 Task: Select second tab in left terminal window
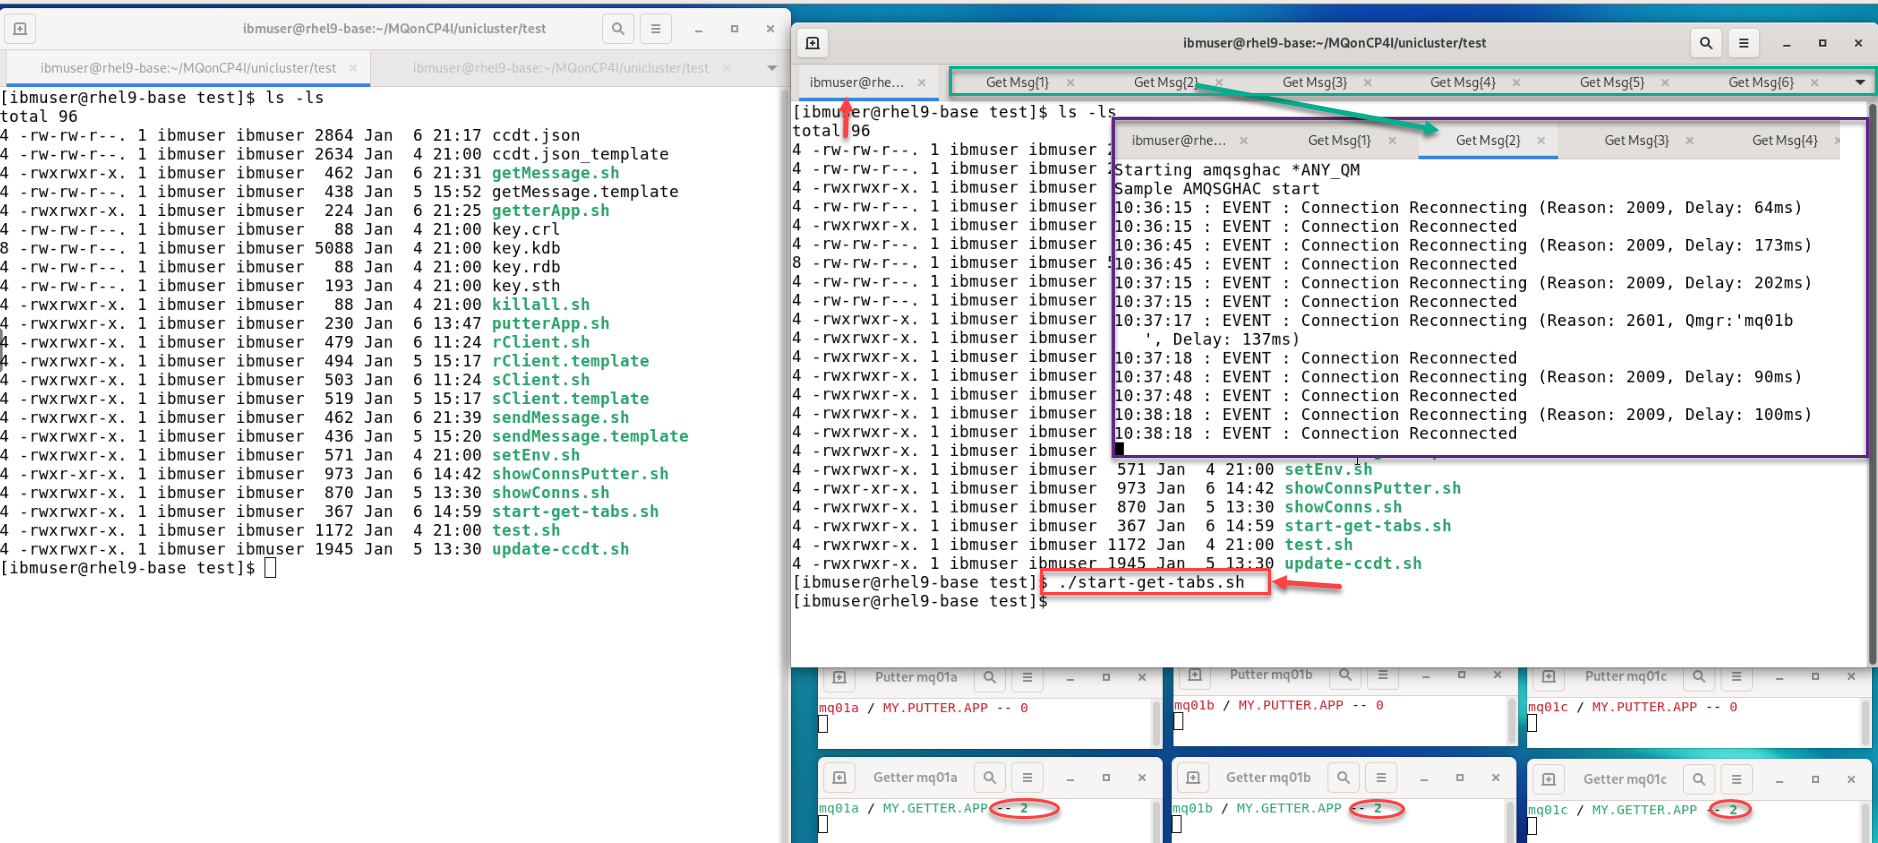pyautogui.click(x=560, y=68)
